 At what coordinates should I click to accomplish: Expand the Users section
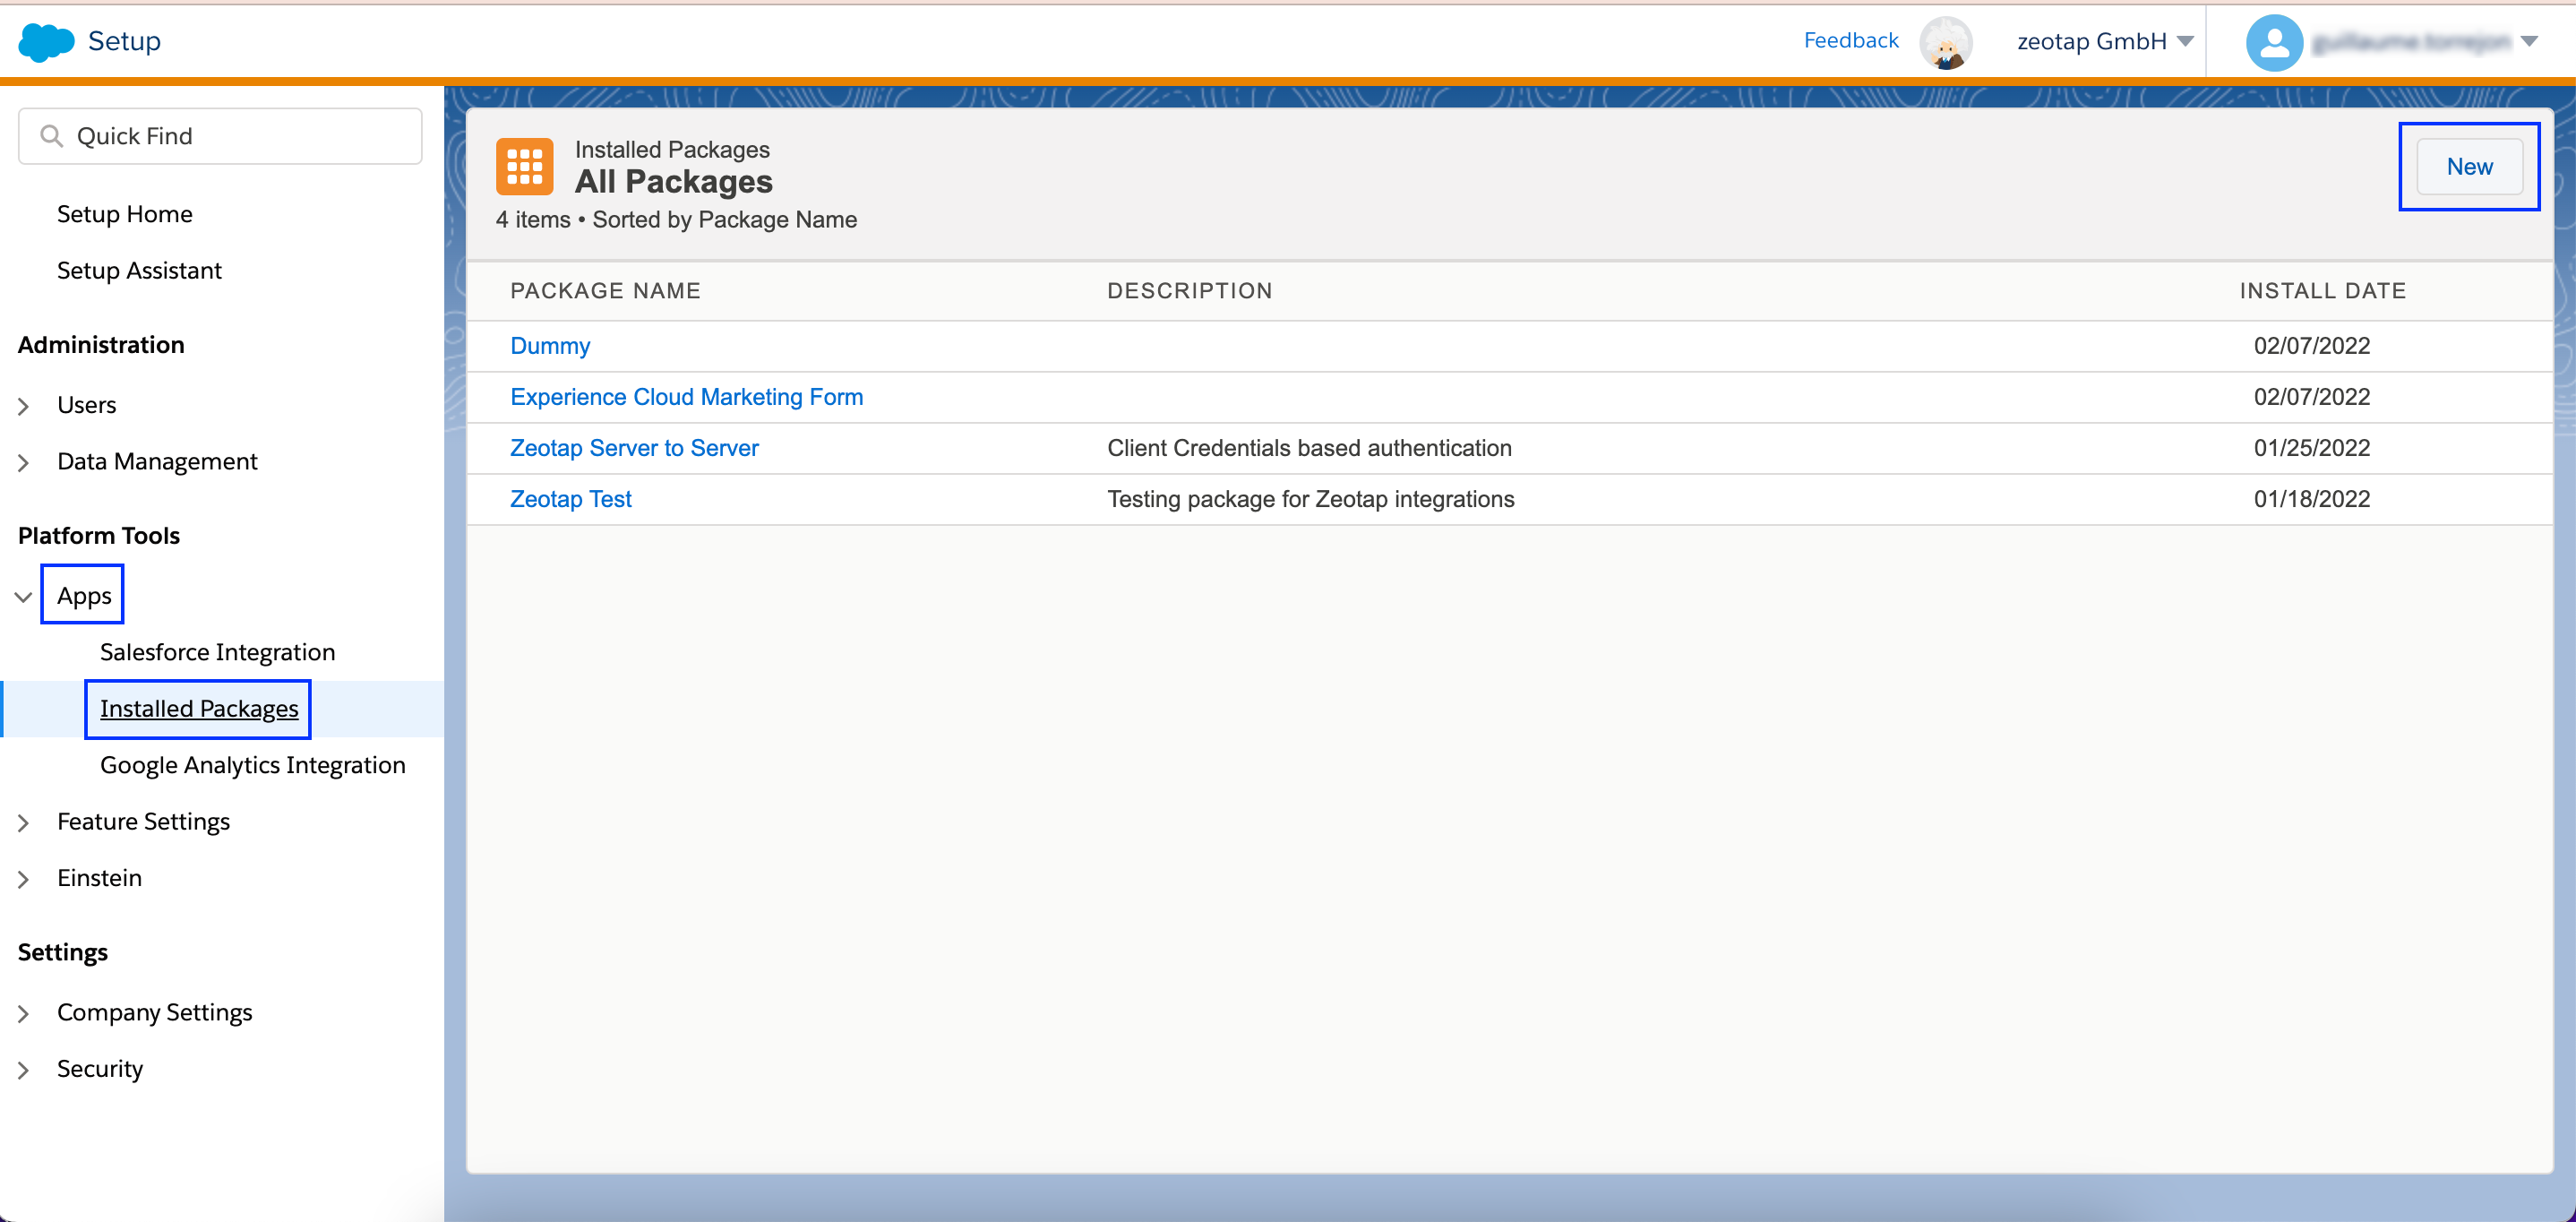tap(24, 406)
